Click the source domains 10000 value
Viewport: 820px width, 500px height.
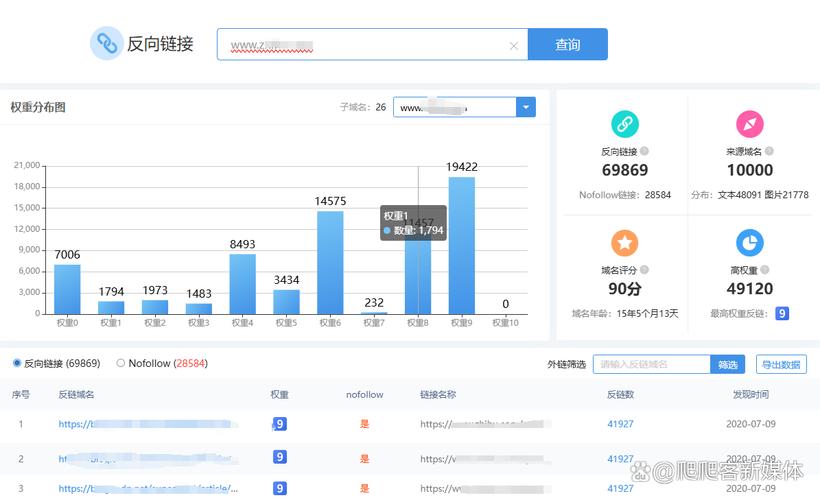pyautogui.click(x=749, y=170)
